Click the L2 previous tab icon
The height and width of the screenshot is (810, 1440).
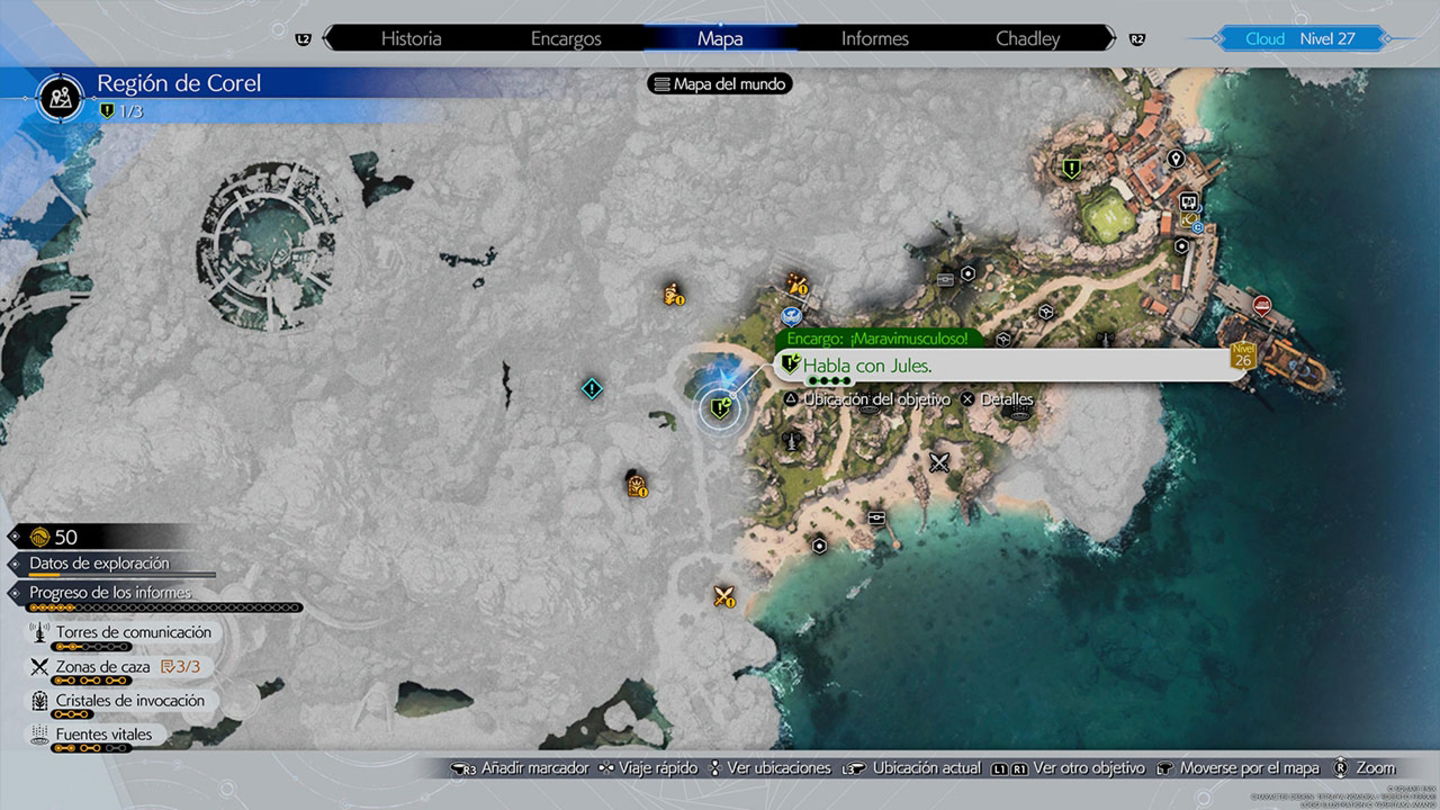click(304, 39)
